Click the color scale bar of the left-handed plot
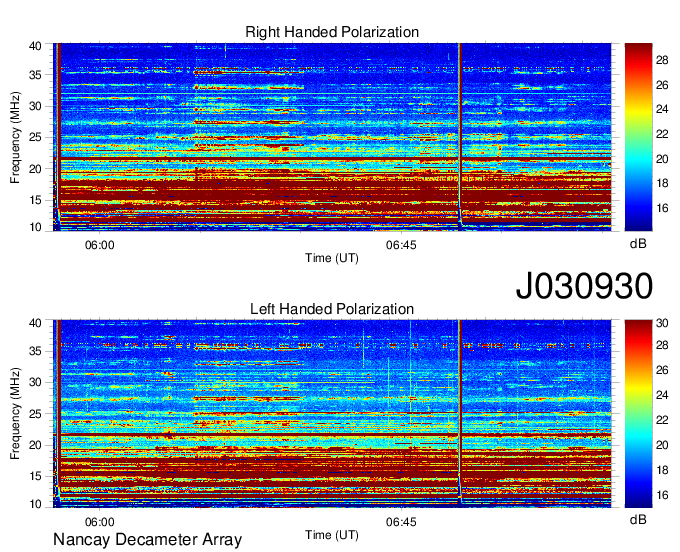 [x=638, y=414]
